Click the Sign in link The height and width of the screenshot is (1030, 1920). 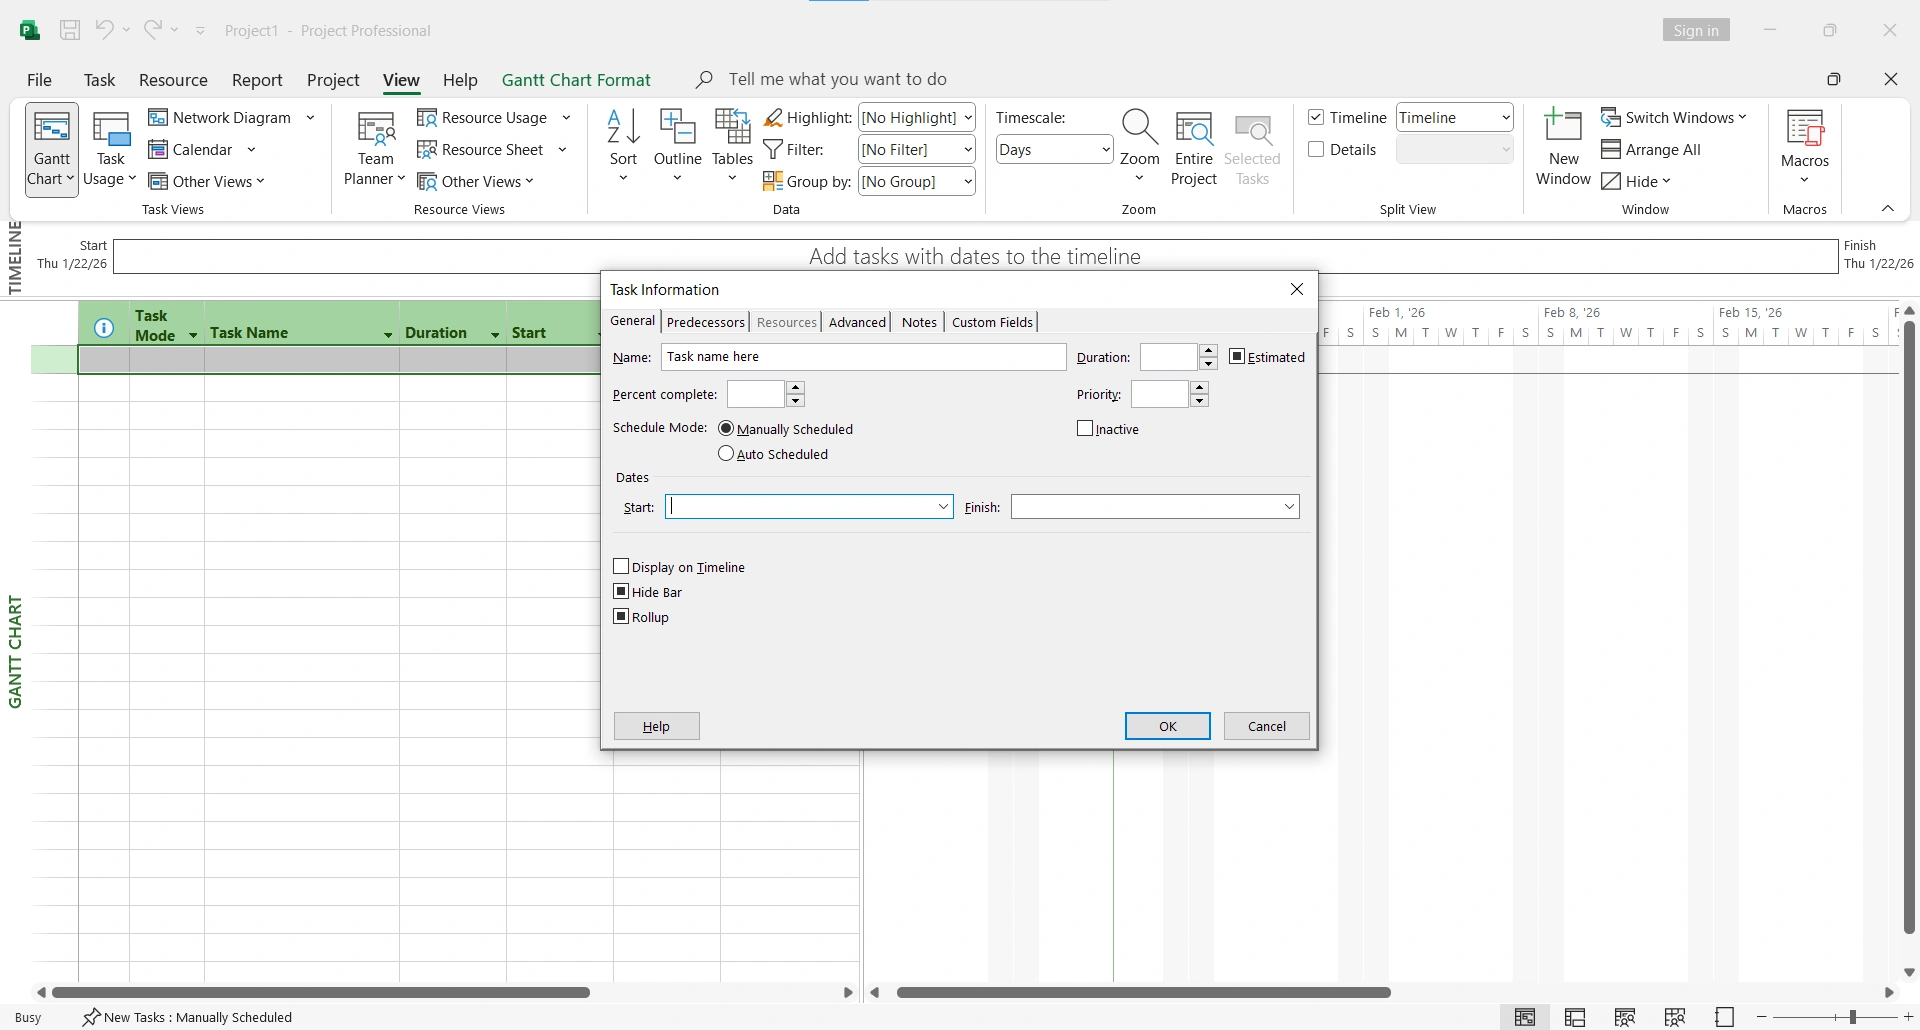[x=1697, y=29]
